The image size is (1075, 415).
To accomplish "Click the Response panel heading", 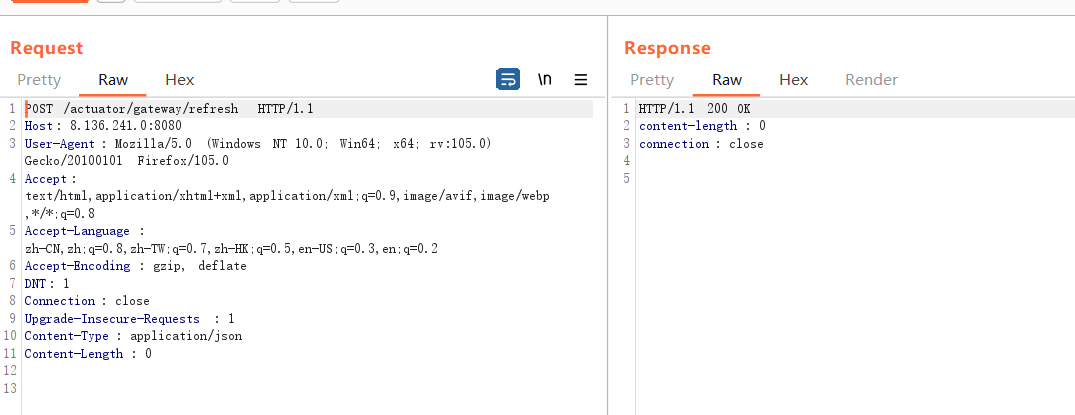I will 667,48.
